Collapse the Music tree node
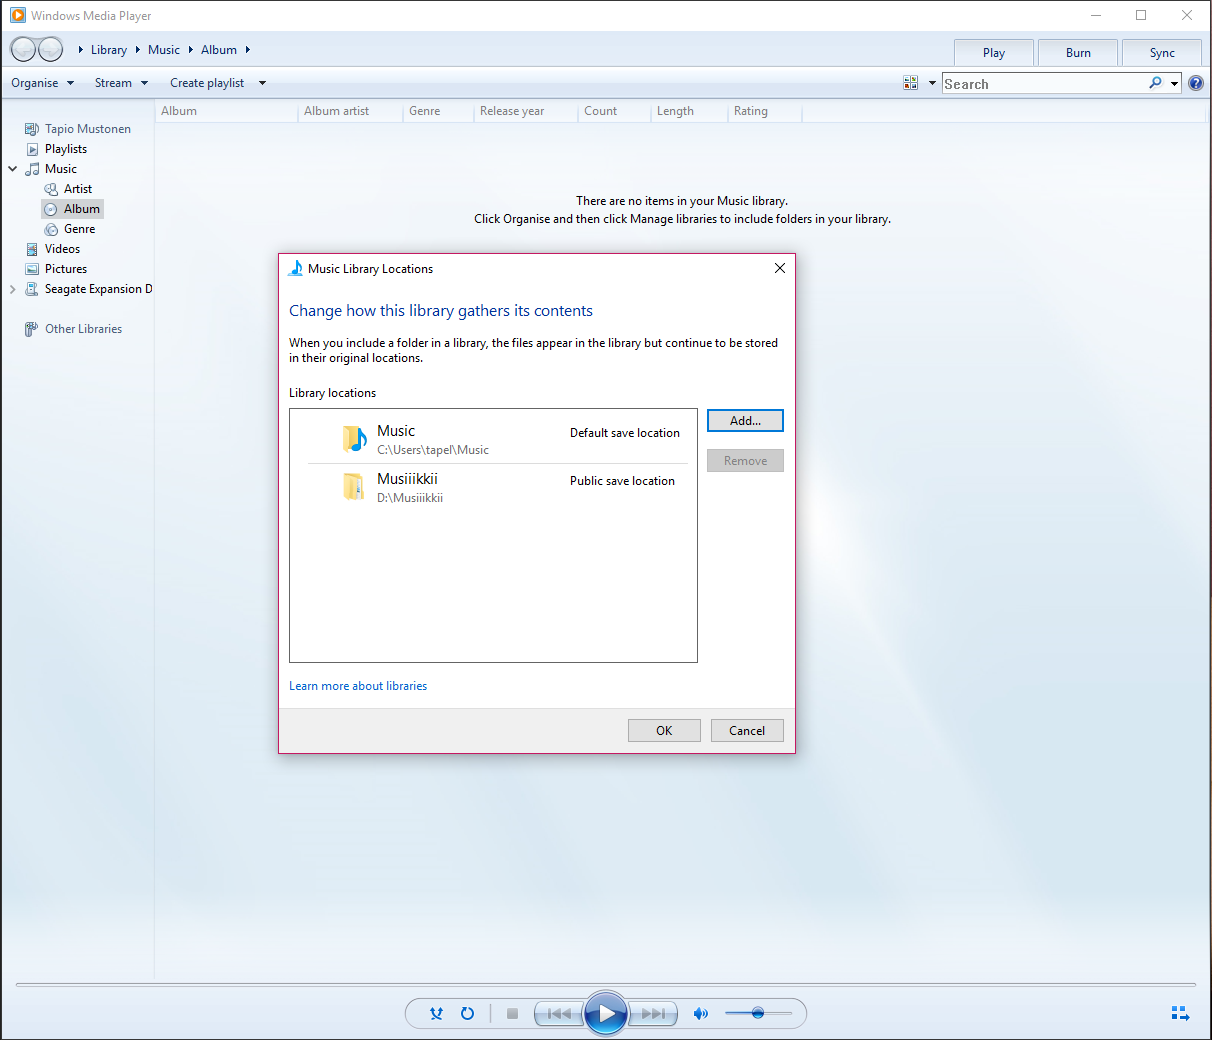The width and height of the screenshot is (1212, 1040). (x=13, y=169)
